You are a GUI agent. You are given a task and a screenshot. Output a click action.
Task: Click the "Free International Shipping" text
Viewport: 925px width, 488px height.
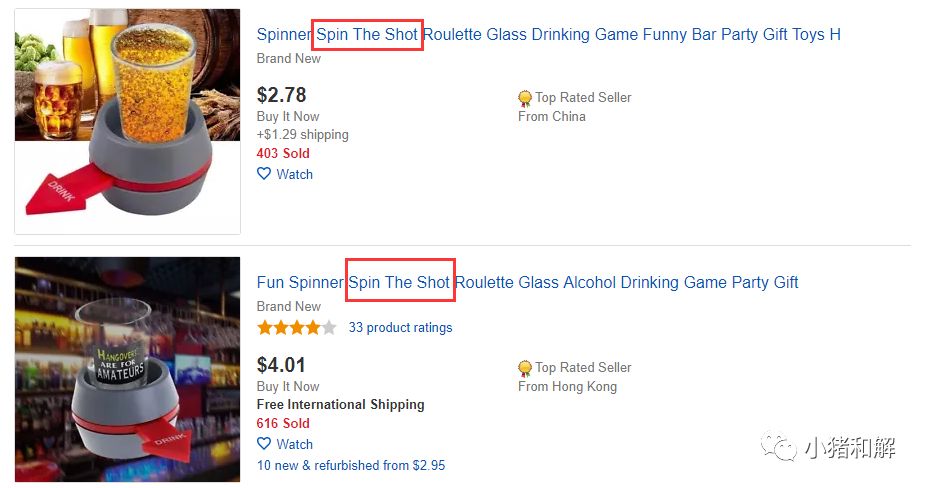pyautogui.click(x=340, y=404)
